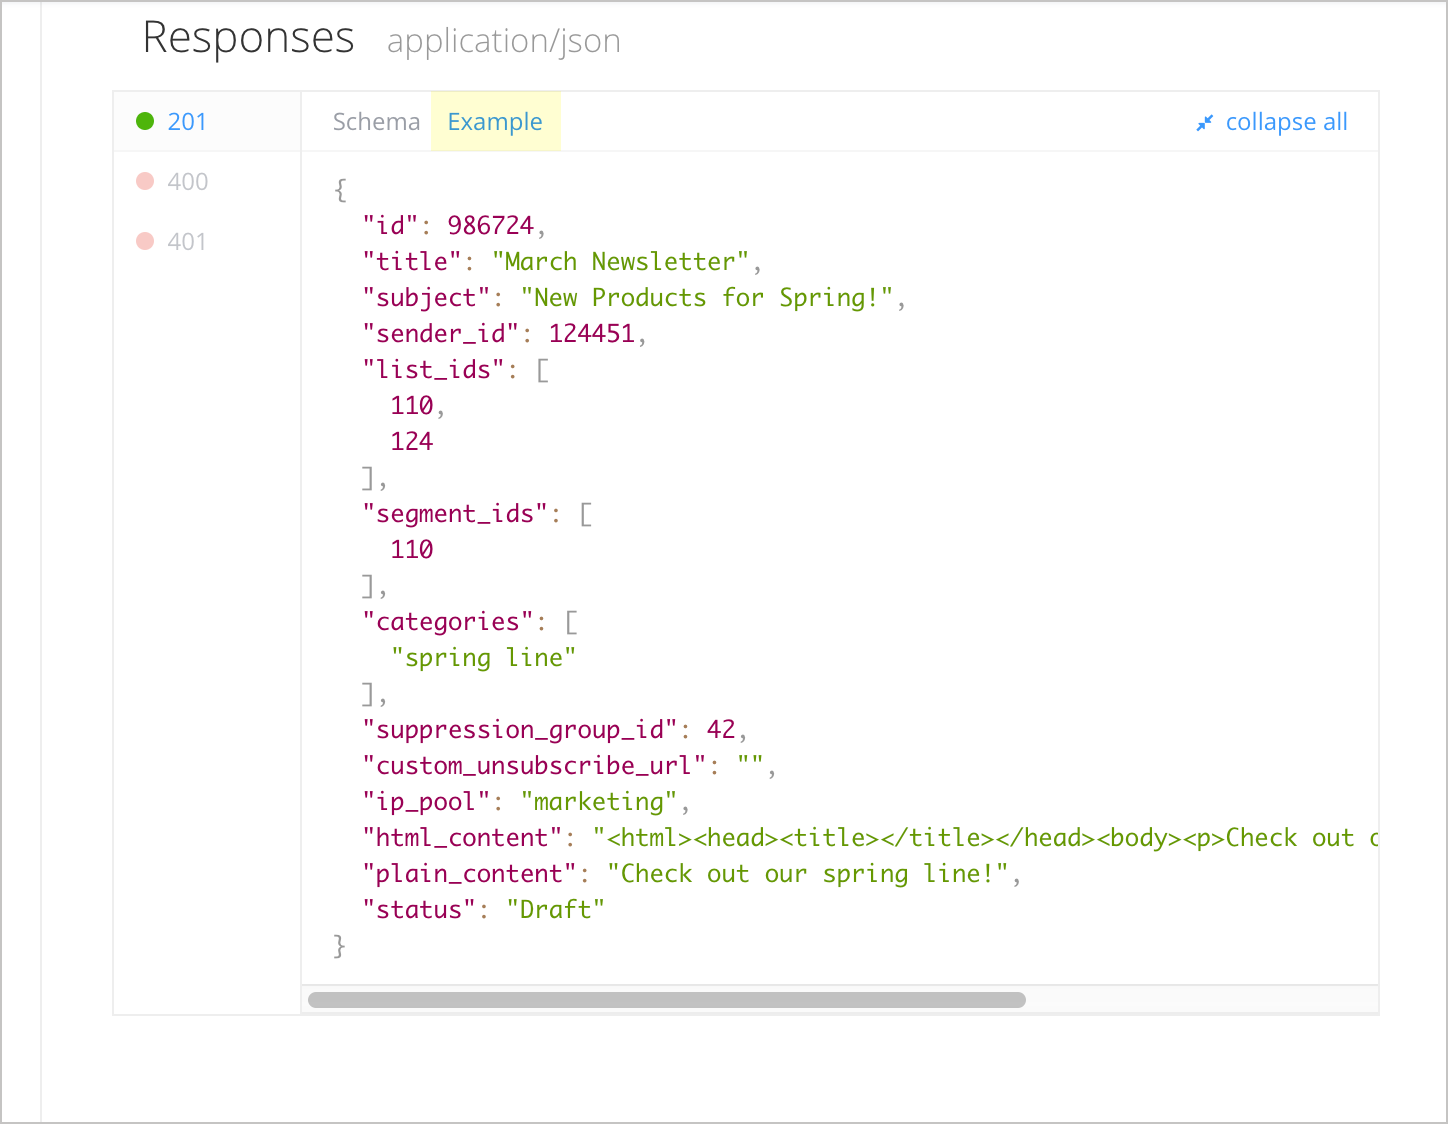The width and height of the screenshot is (1448, 1124).
Task: Collapse the segment_ids array bracket
Action: point(586,514)
